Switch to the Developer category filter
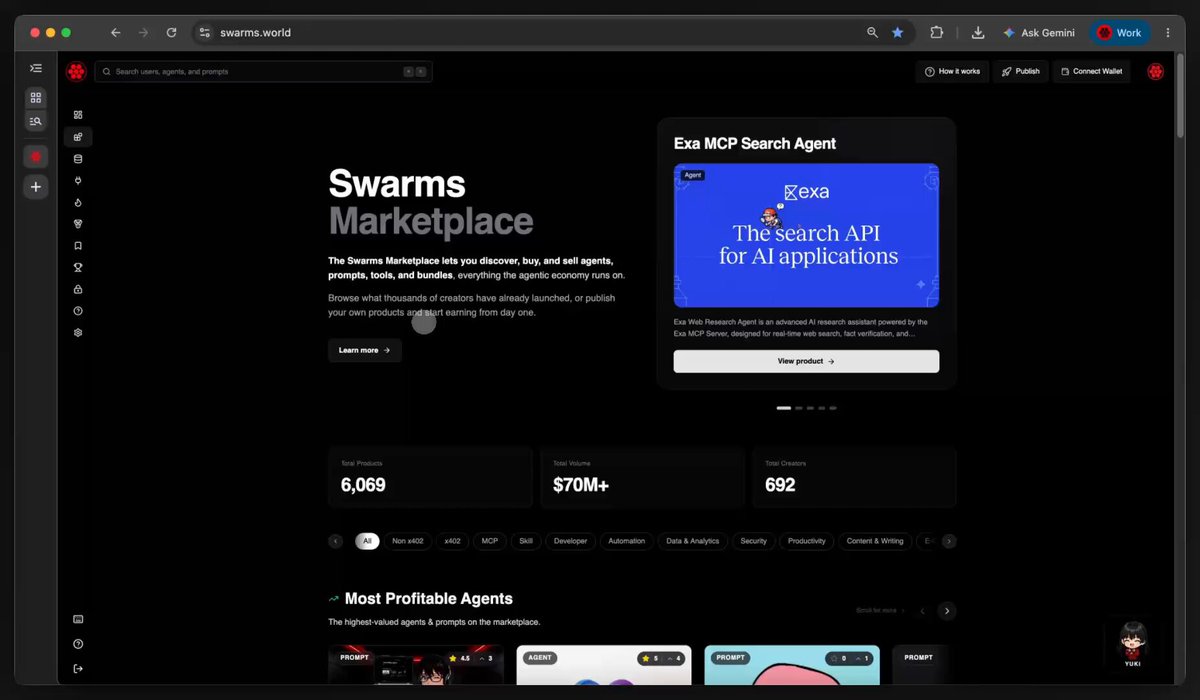Viewport: 1200px width, 700px height. (570, 541)
